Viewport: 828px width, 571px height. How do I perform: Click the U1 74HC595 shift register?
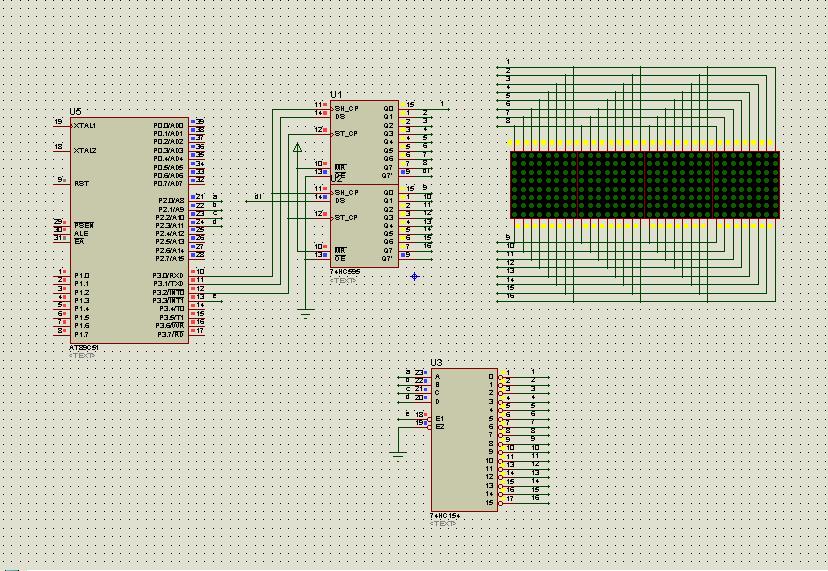tap(363, 140)
